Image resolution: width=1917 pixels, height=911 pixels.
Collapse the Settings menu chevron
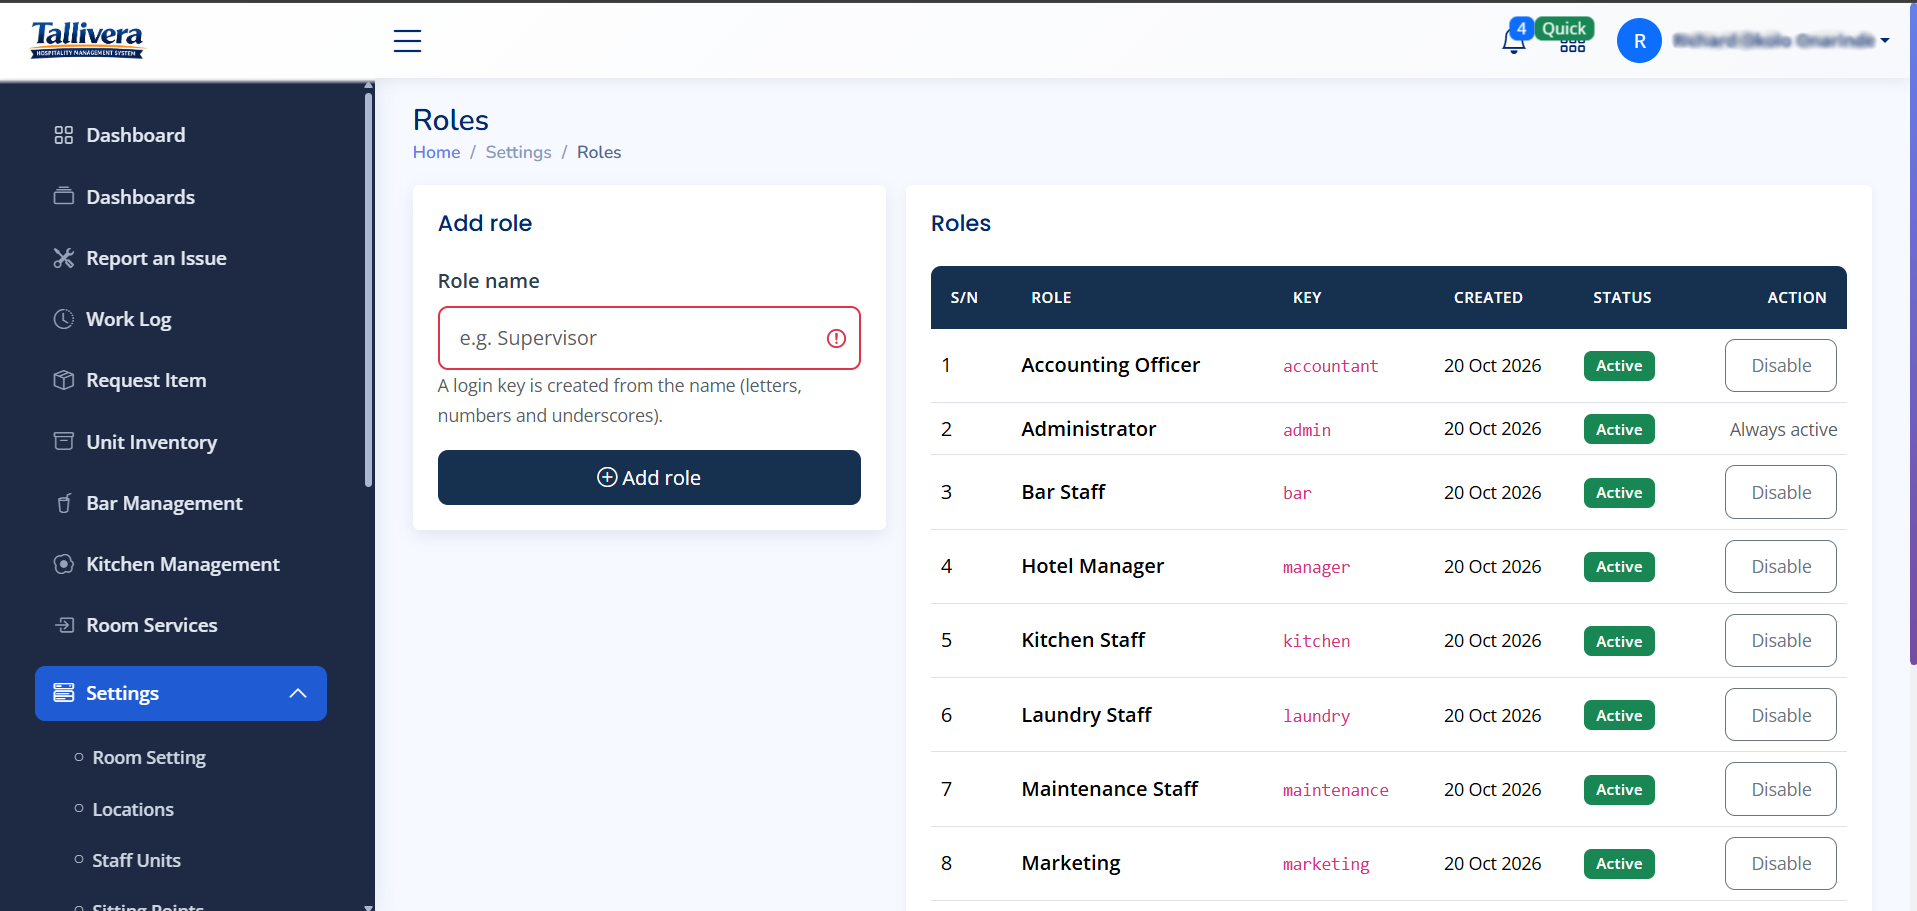(x=298, y=693)
